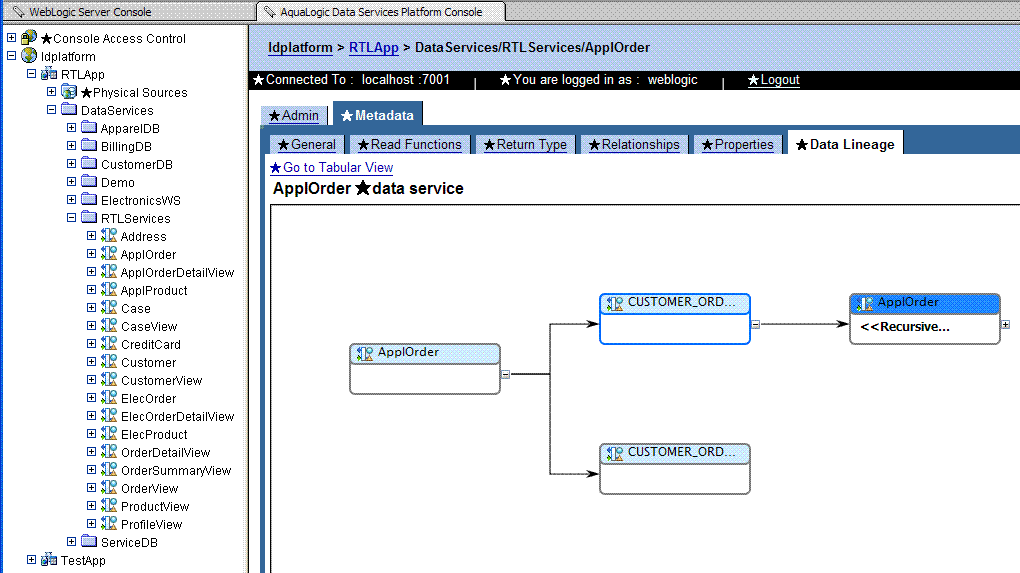
Task: Click the CustomerDB folder icon
Action: (89, 163)
